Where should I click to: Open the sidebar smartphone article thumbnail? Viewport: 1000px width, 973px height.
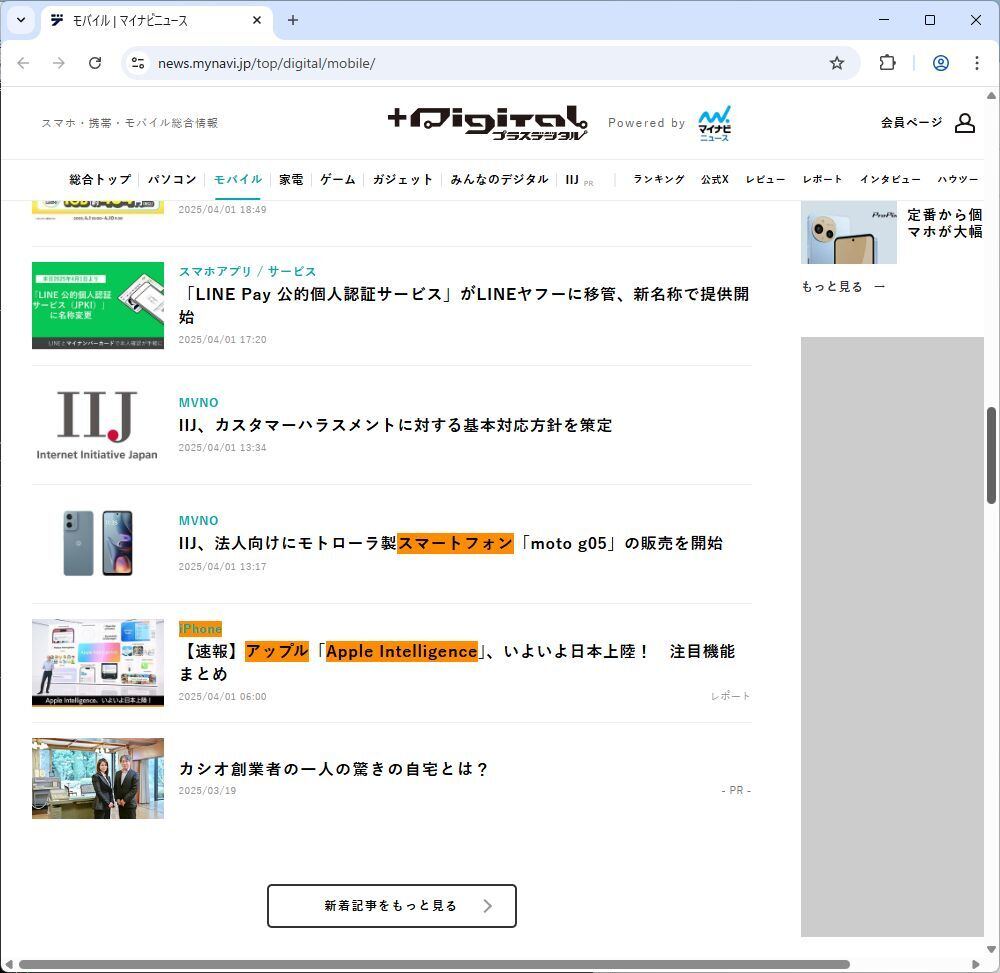[x=849, y=232]
